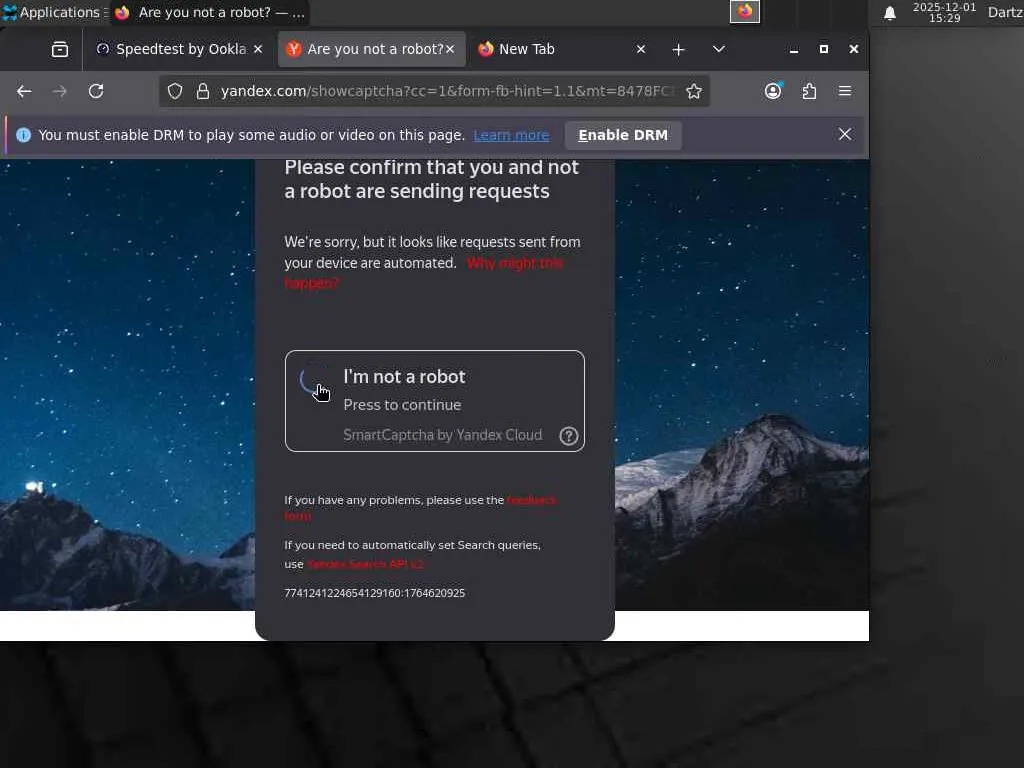This screenshot has height=768, width=1024.
Task: Open the Firefox hamburger menu
Action: tap(844, 91)
